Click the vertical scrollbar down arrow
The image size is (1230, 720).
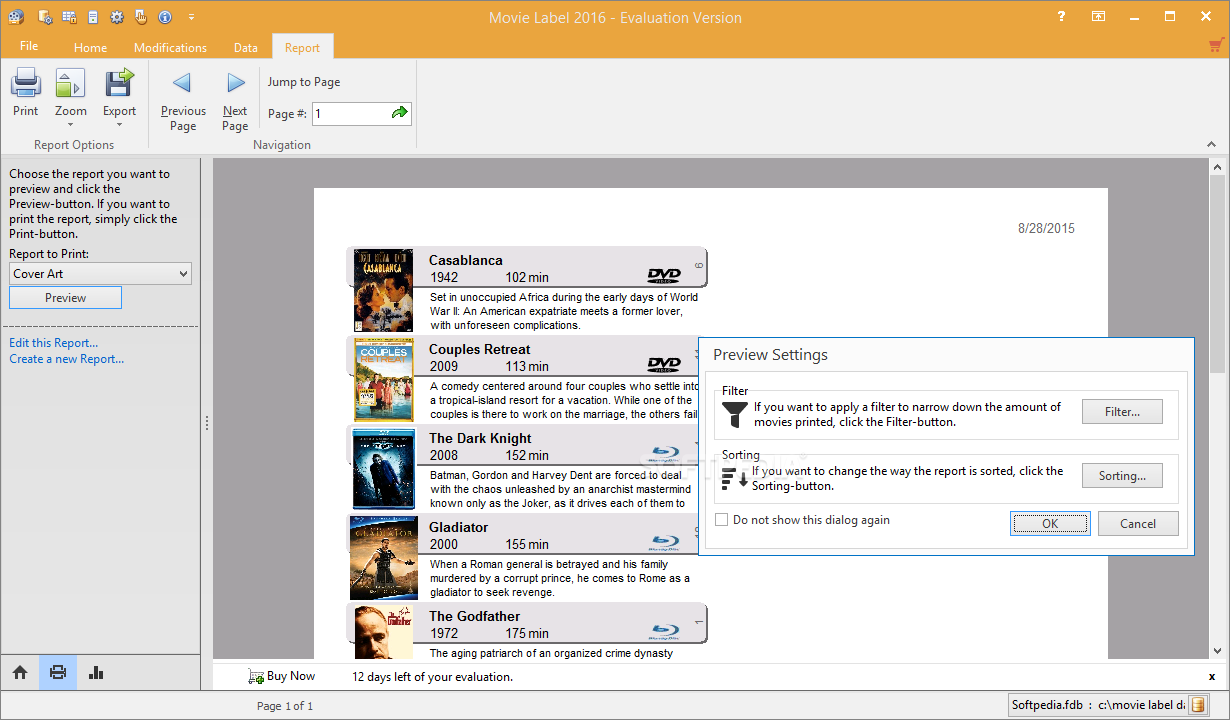1217,650
